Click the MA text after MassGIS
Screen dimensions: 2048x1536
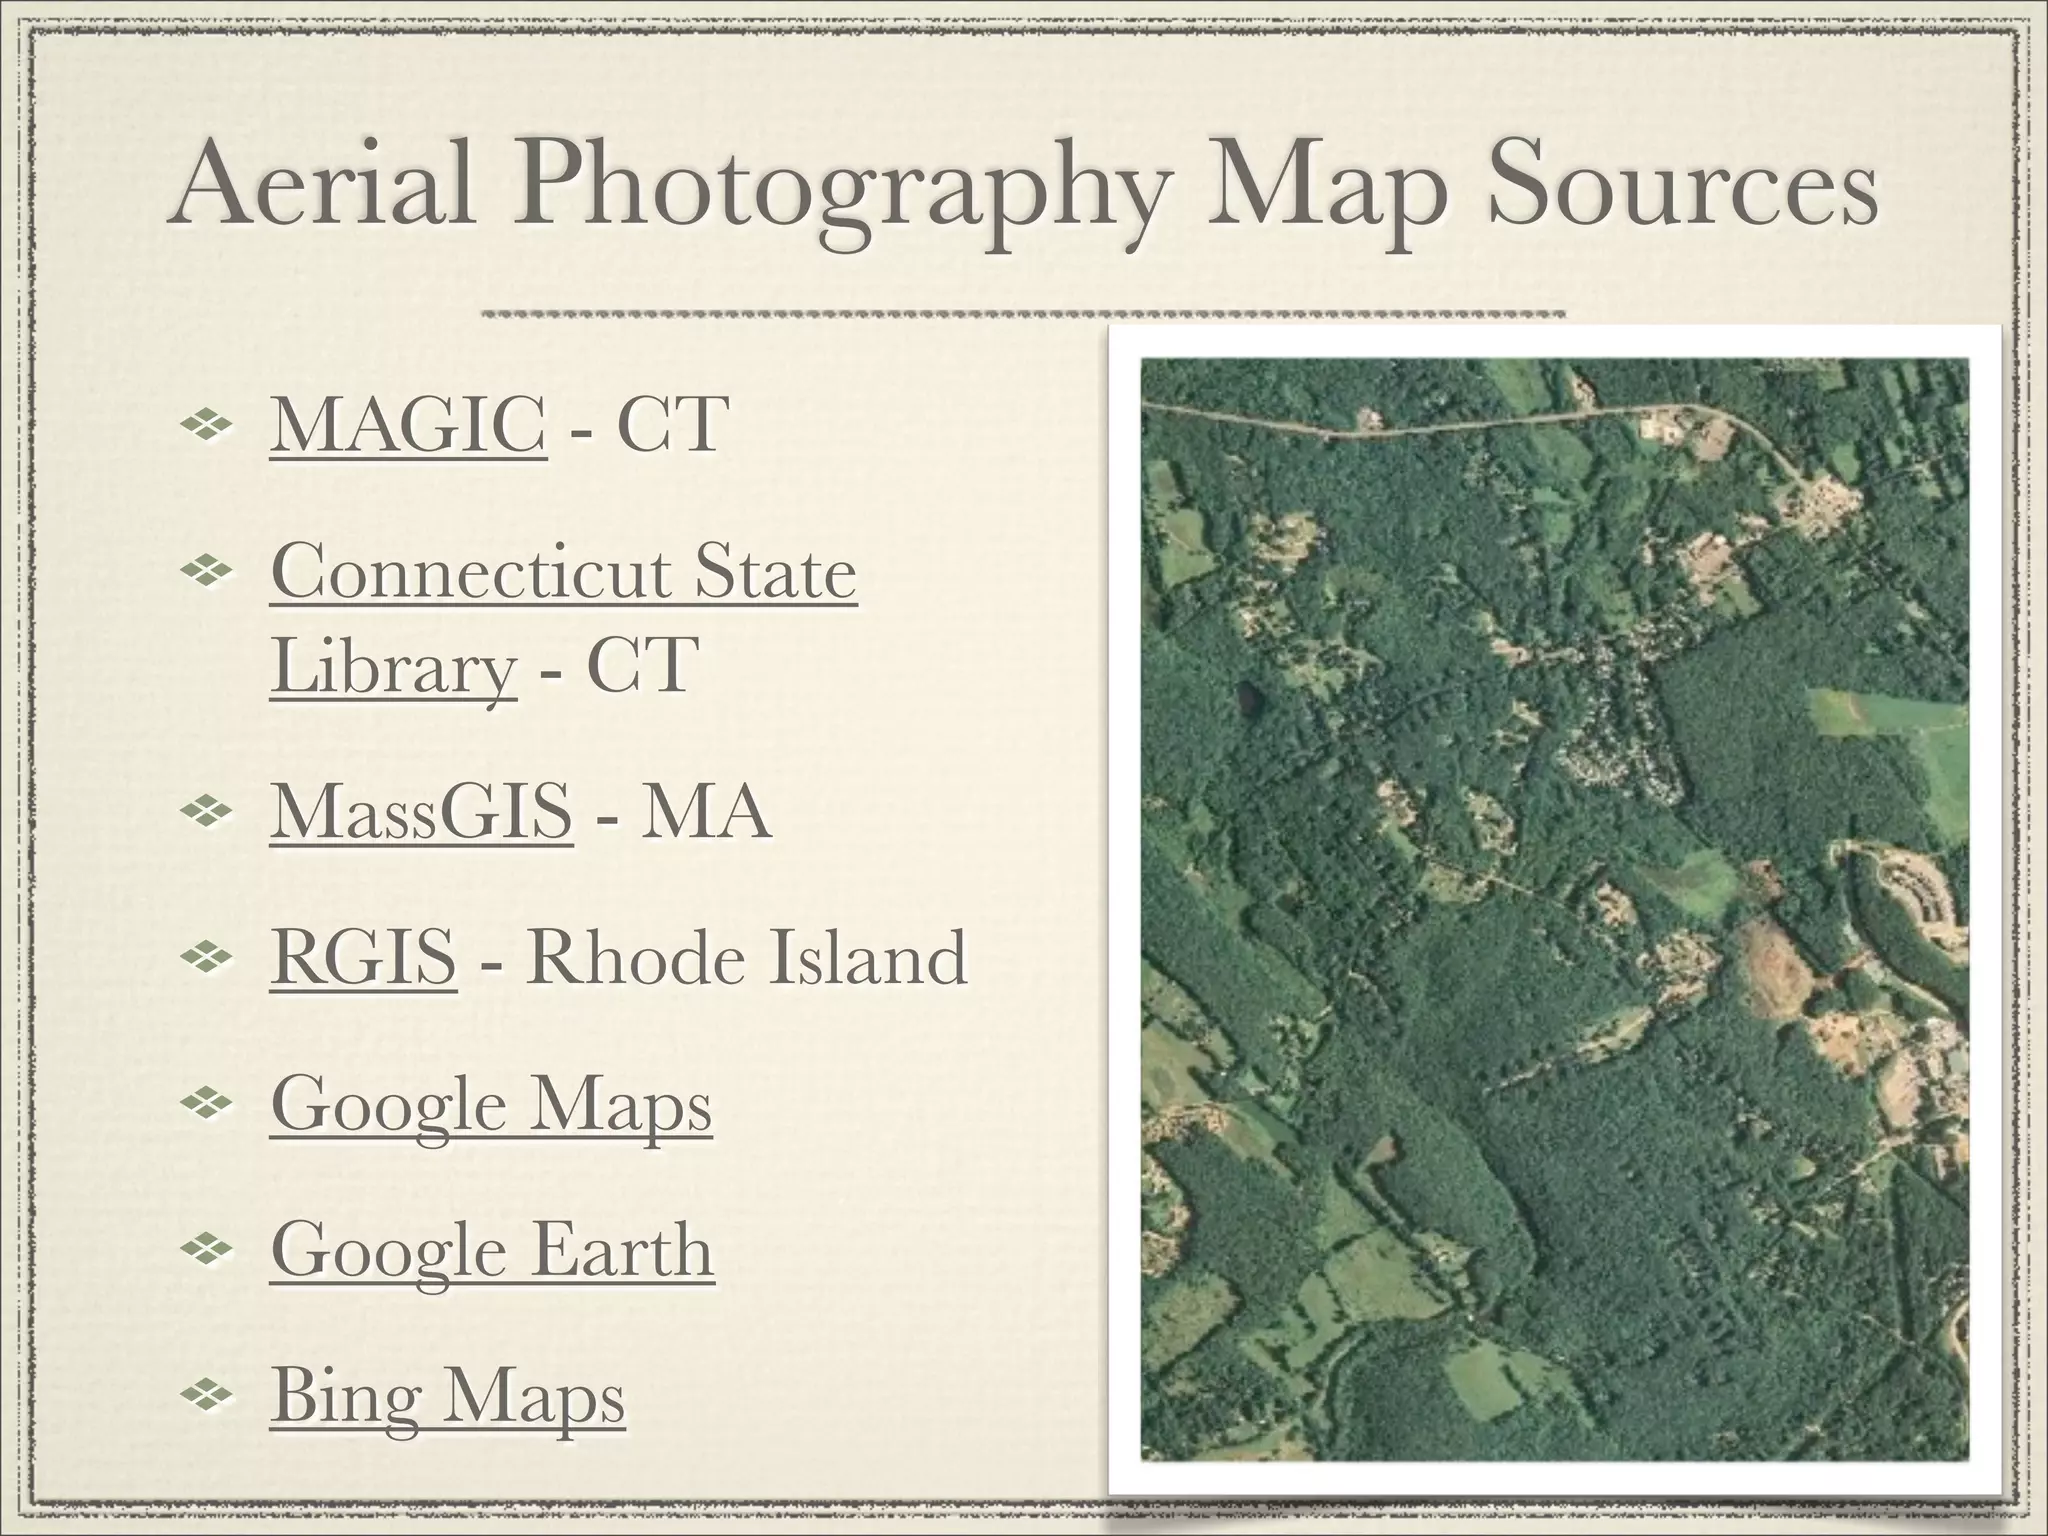point(705,812)
